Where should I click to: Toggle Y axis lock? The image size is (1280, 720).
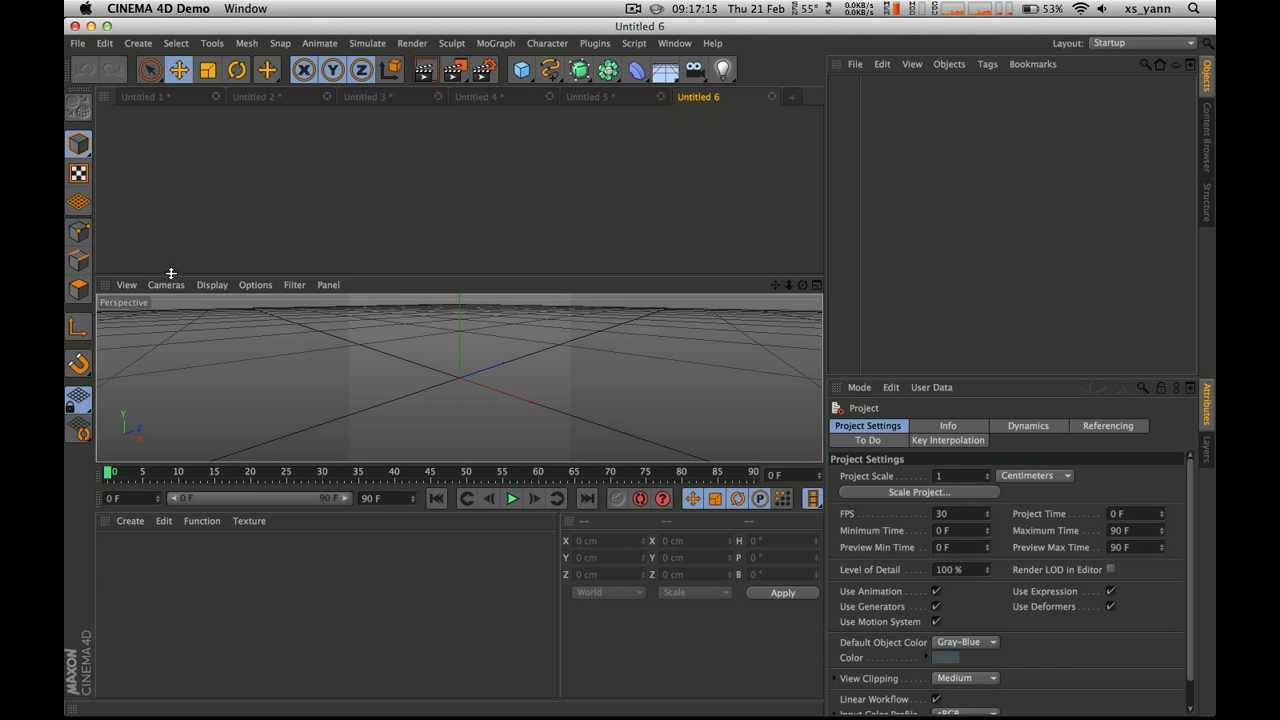pyautogui.click(x=333, y=70)
